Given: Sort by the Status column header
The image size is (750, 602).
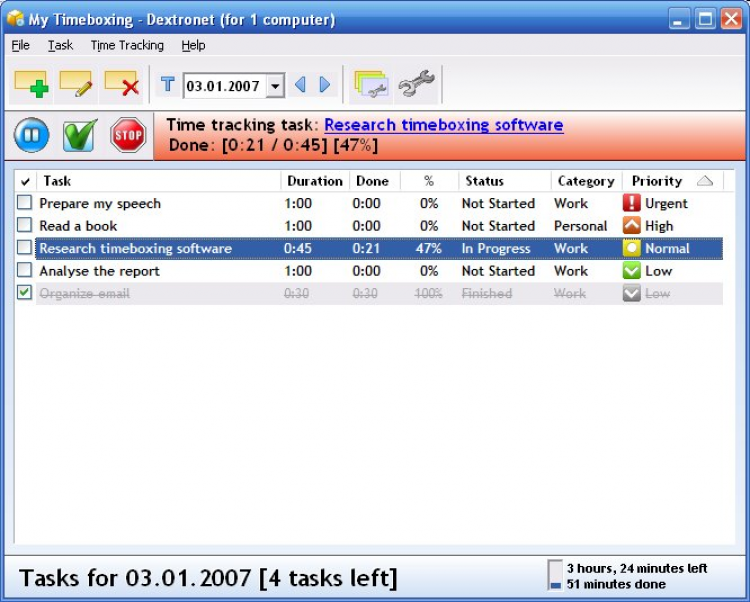Looking at the screenshot, I should coord(505,181).
